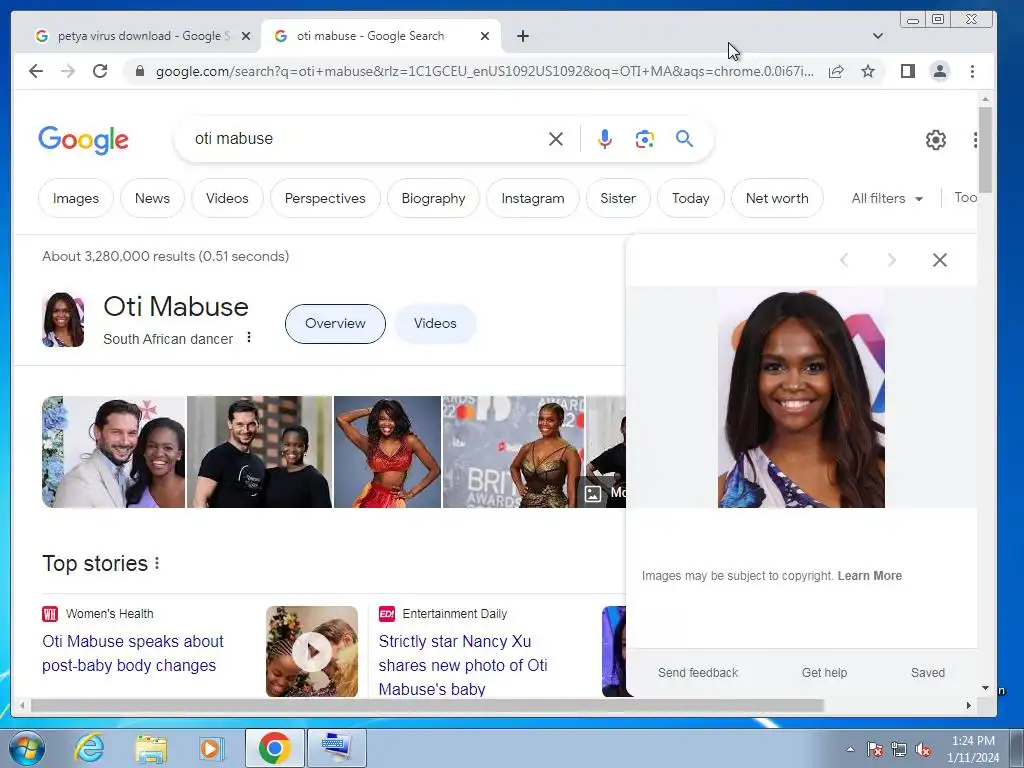This screenshot has width=1024, height=768.
Task: Search by image with Google Lens
Action: click(645, 138)
